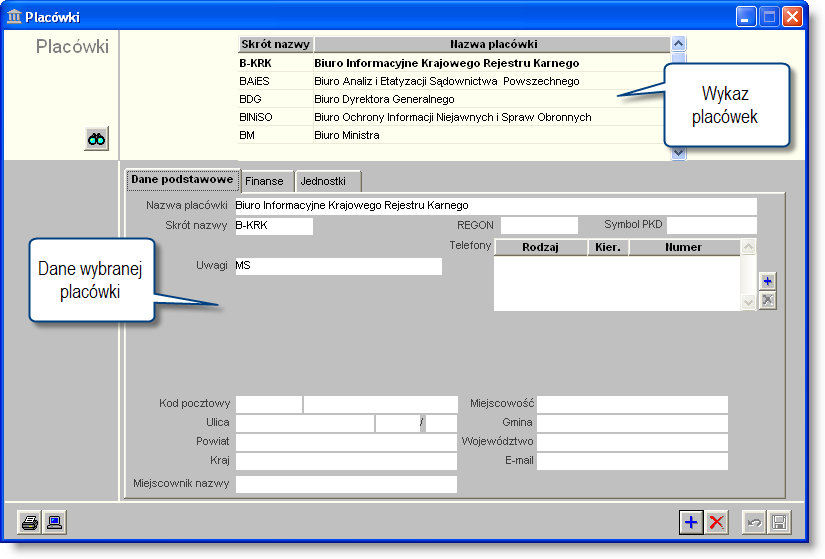Select the B-KRK row

tap(455, 63)
